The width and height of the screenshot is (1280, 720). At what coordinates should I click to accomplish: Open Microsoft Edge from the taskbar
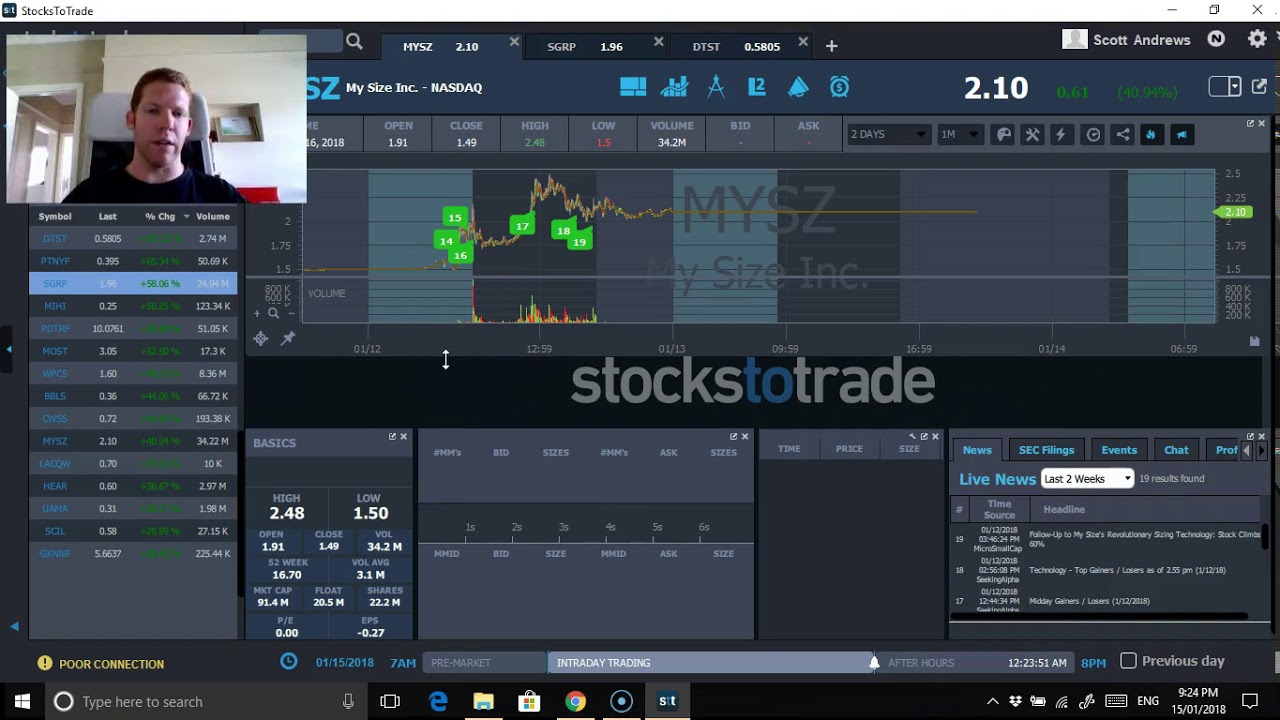(438, 701)
